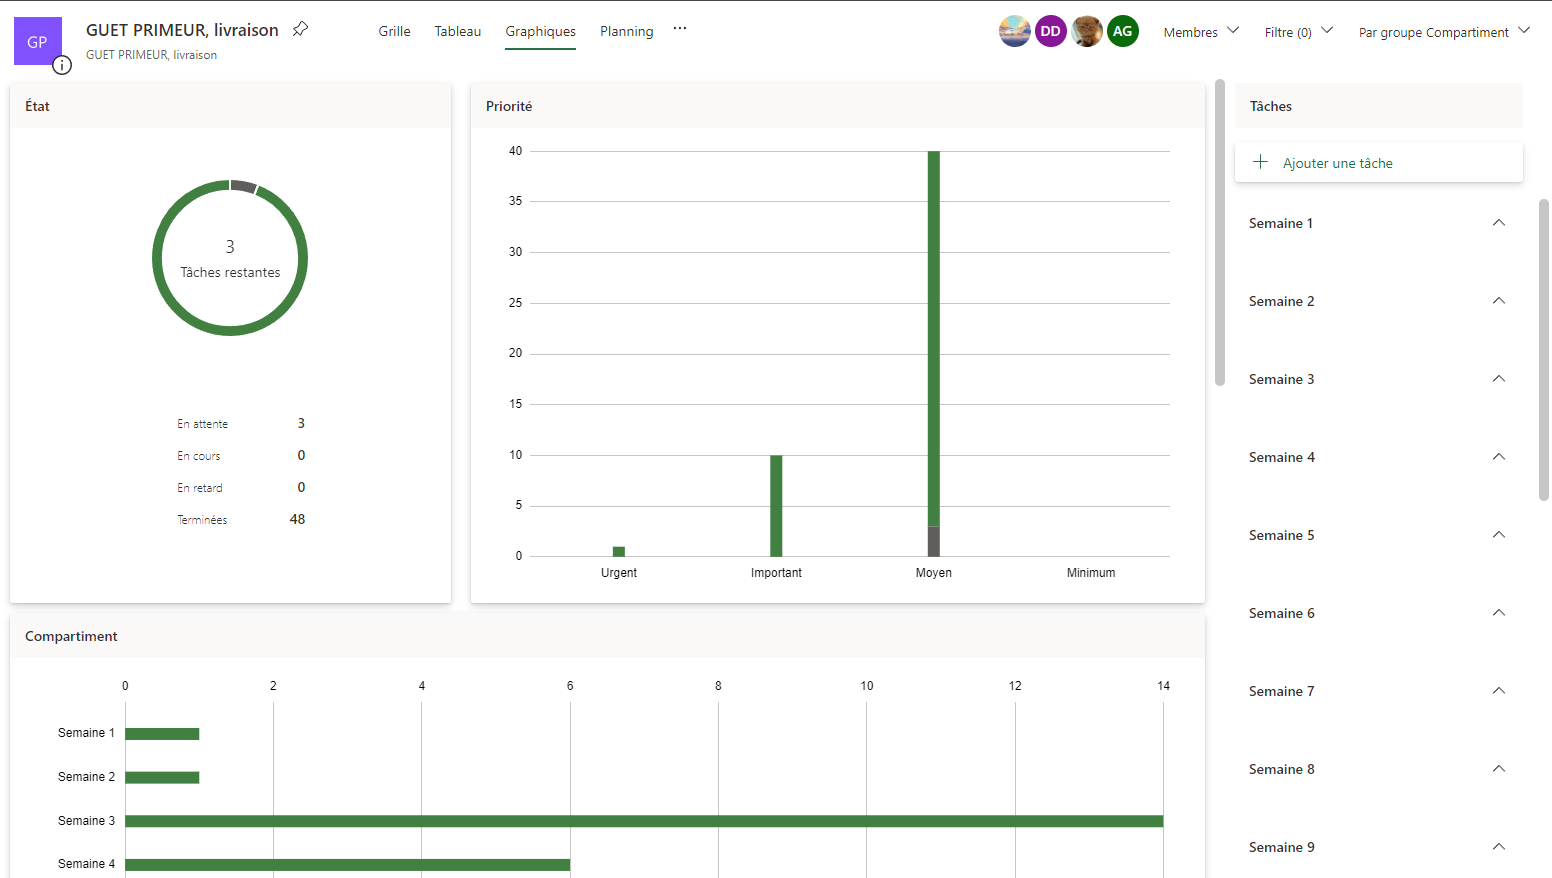Click the GP plan logo tile
The image size is (1552, 878).
coord(37,41)
